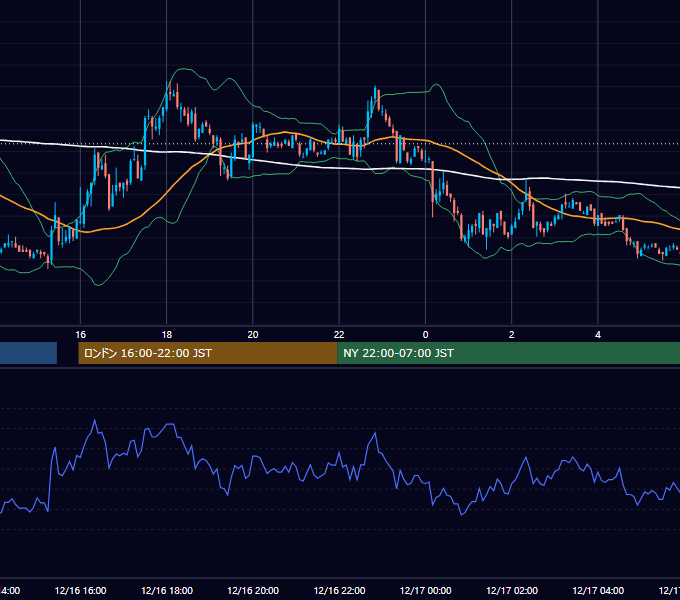Select the blue session bar before ロンドン

tap(28, 353)
